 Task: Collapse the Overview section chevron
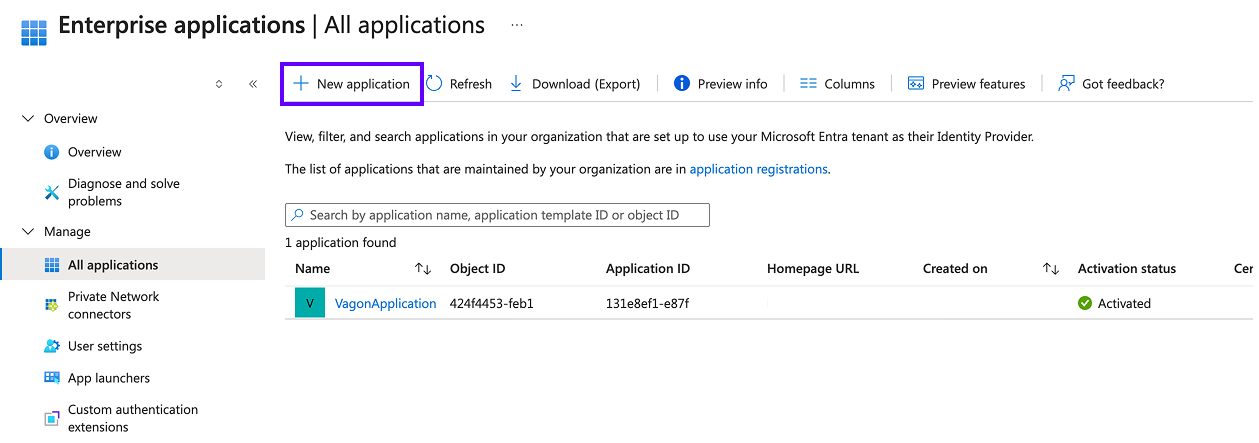(28, 119)
